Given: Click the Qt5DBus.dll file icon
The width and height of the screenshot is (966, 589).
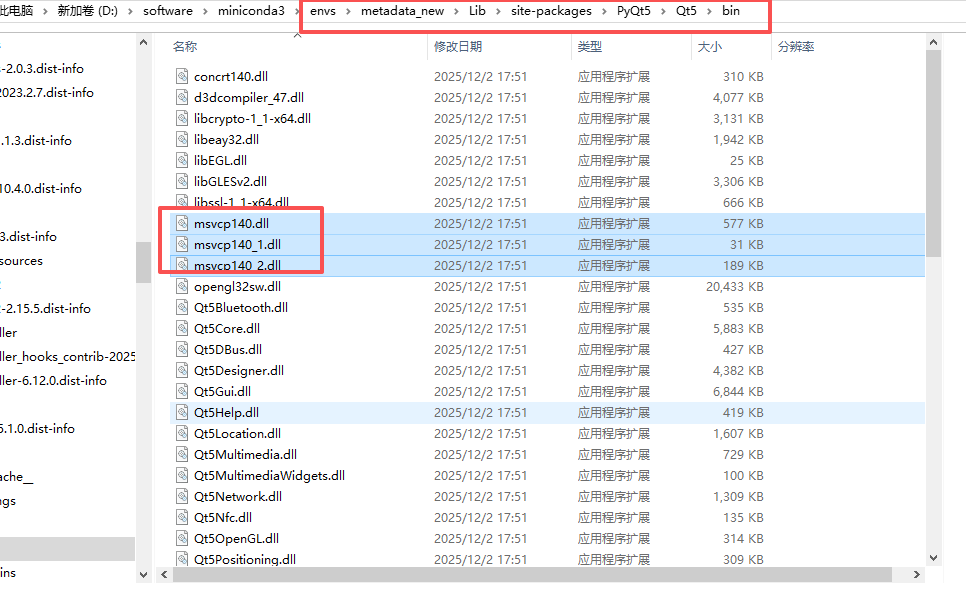Looking at the screenshot, I should (x=182, y=349).
